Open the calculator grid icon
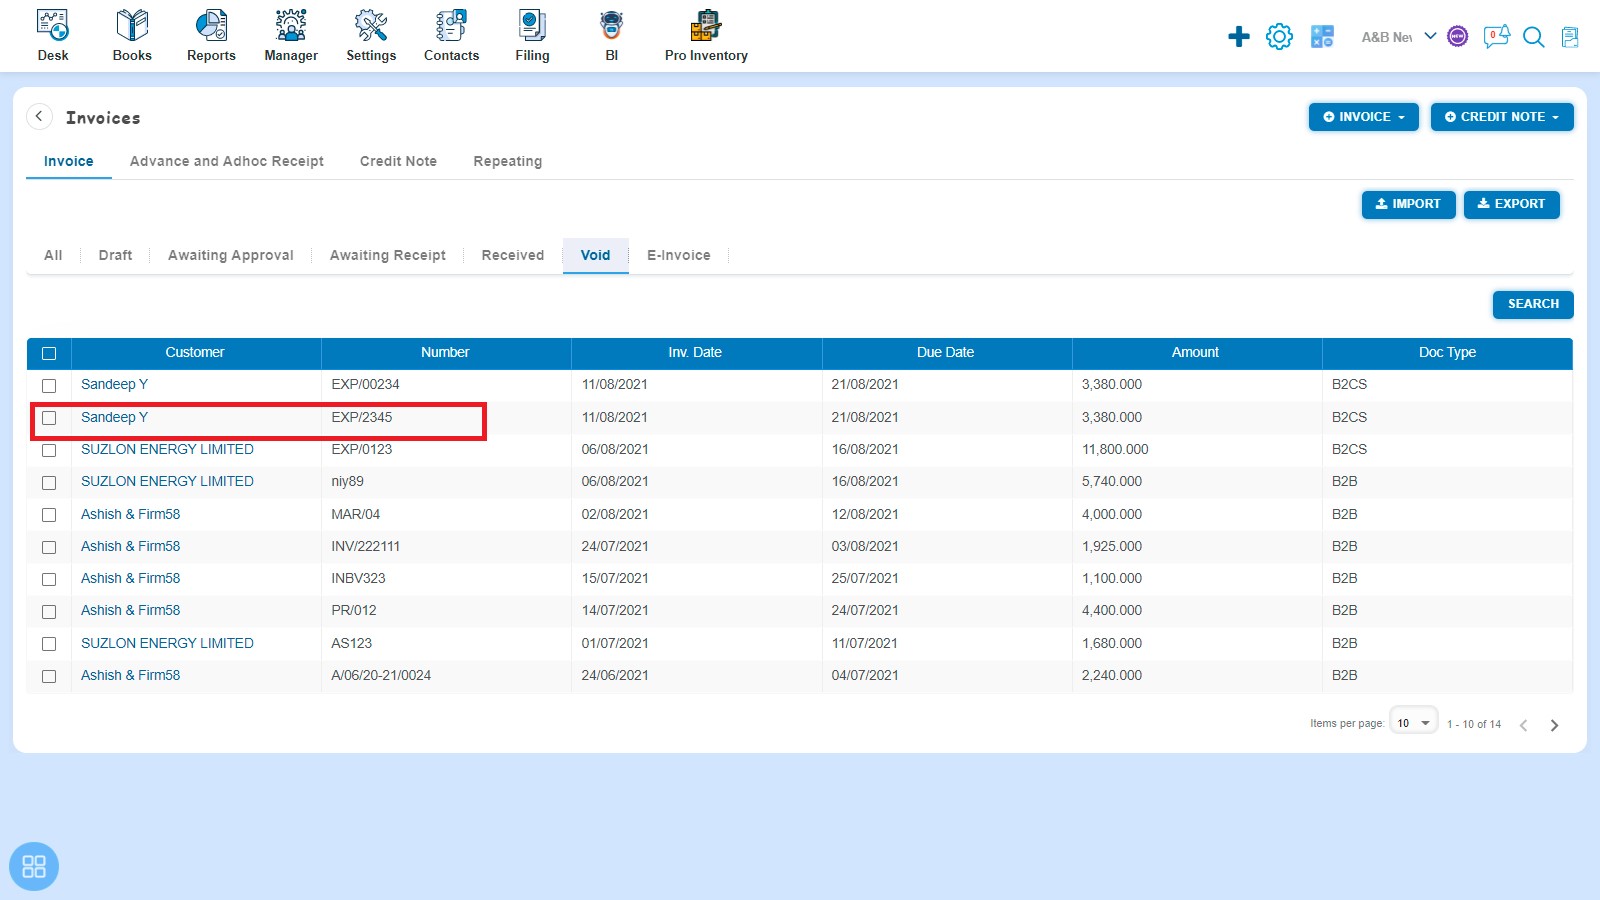The width and height of the screenshot is (1600, 900). (x=1322, y=37)
